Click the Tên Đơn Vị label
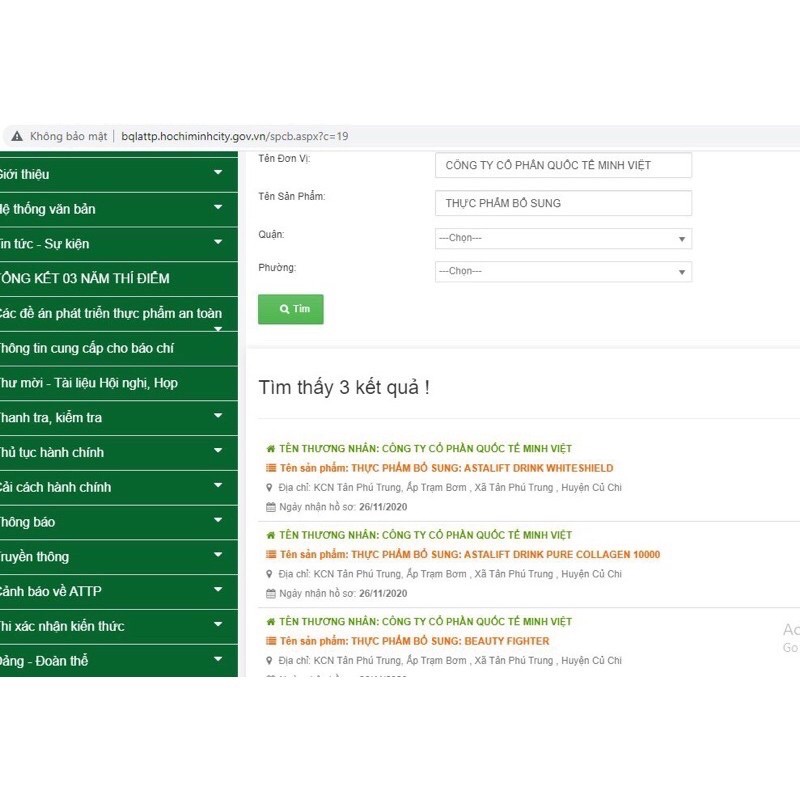 284,158
